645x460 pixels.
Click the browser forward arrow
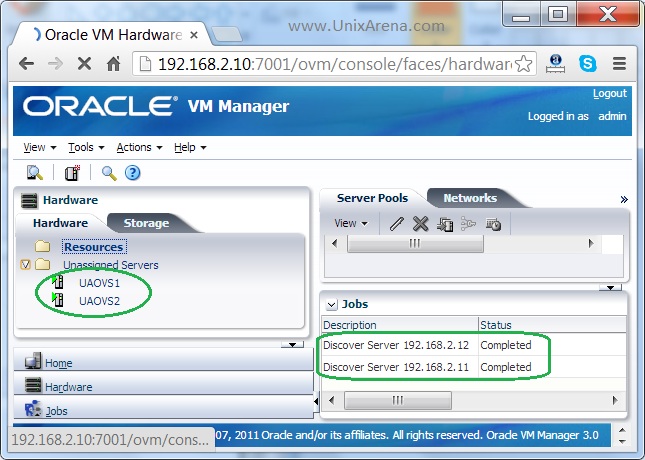[56, 64]
